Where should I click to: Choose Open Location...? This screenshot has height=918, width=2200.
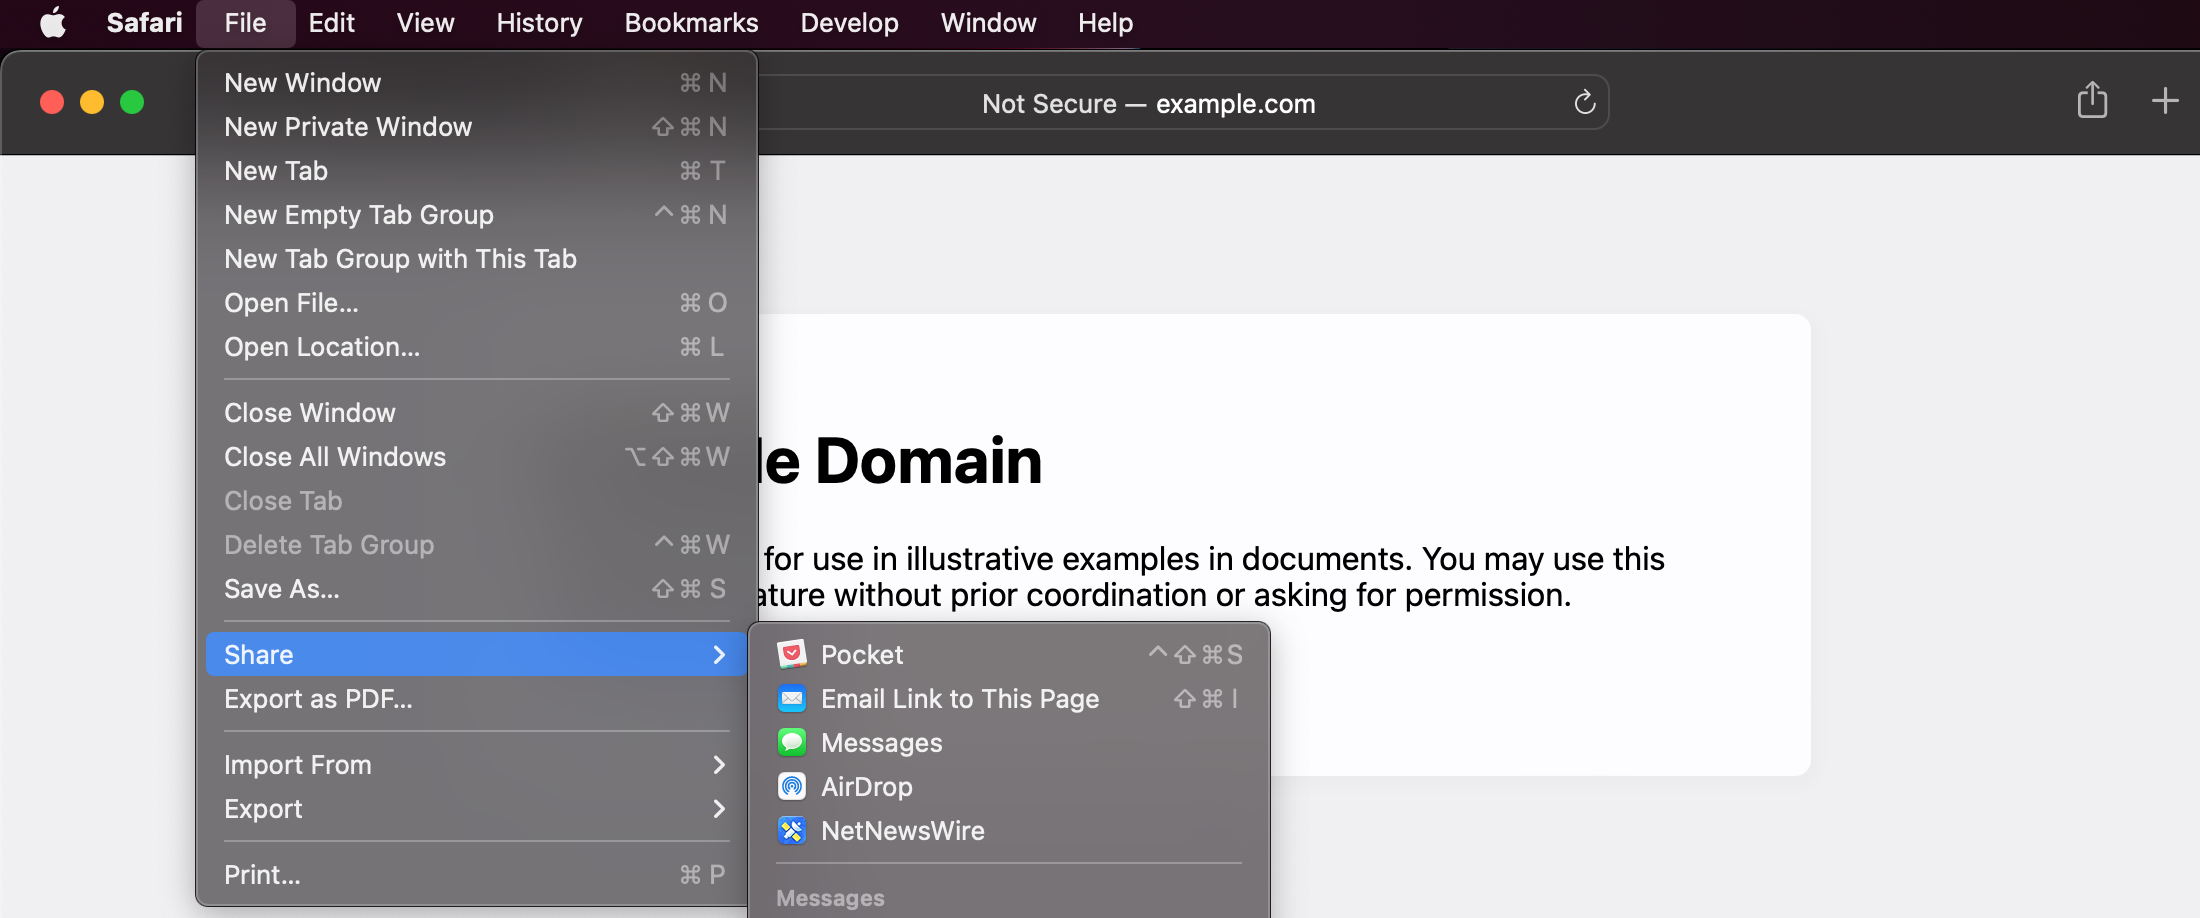(476, 347)
